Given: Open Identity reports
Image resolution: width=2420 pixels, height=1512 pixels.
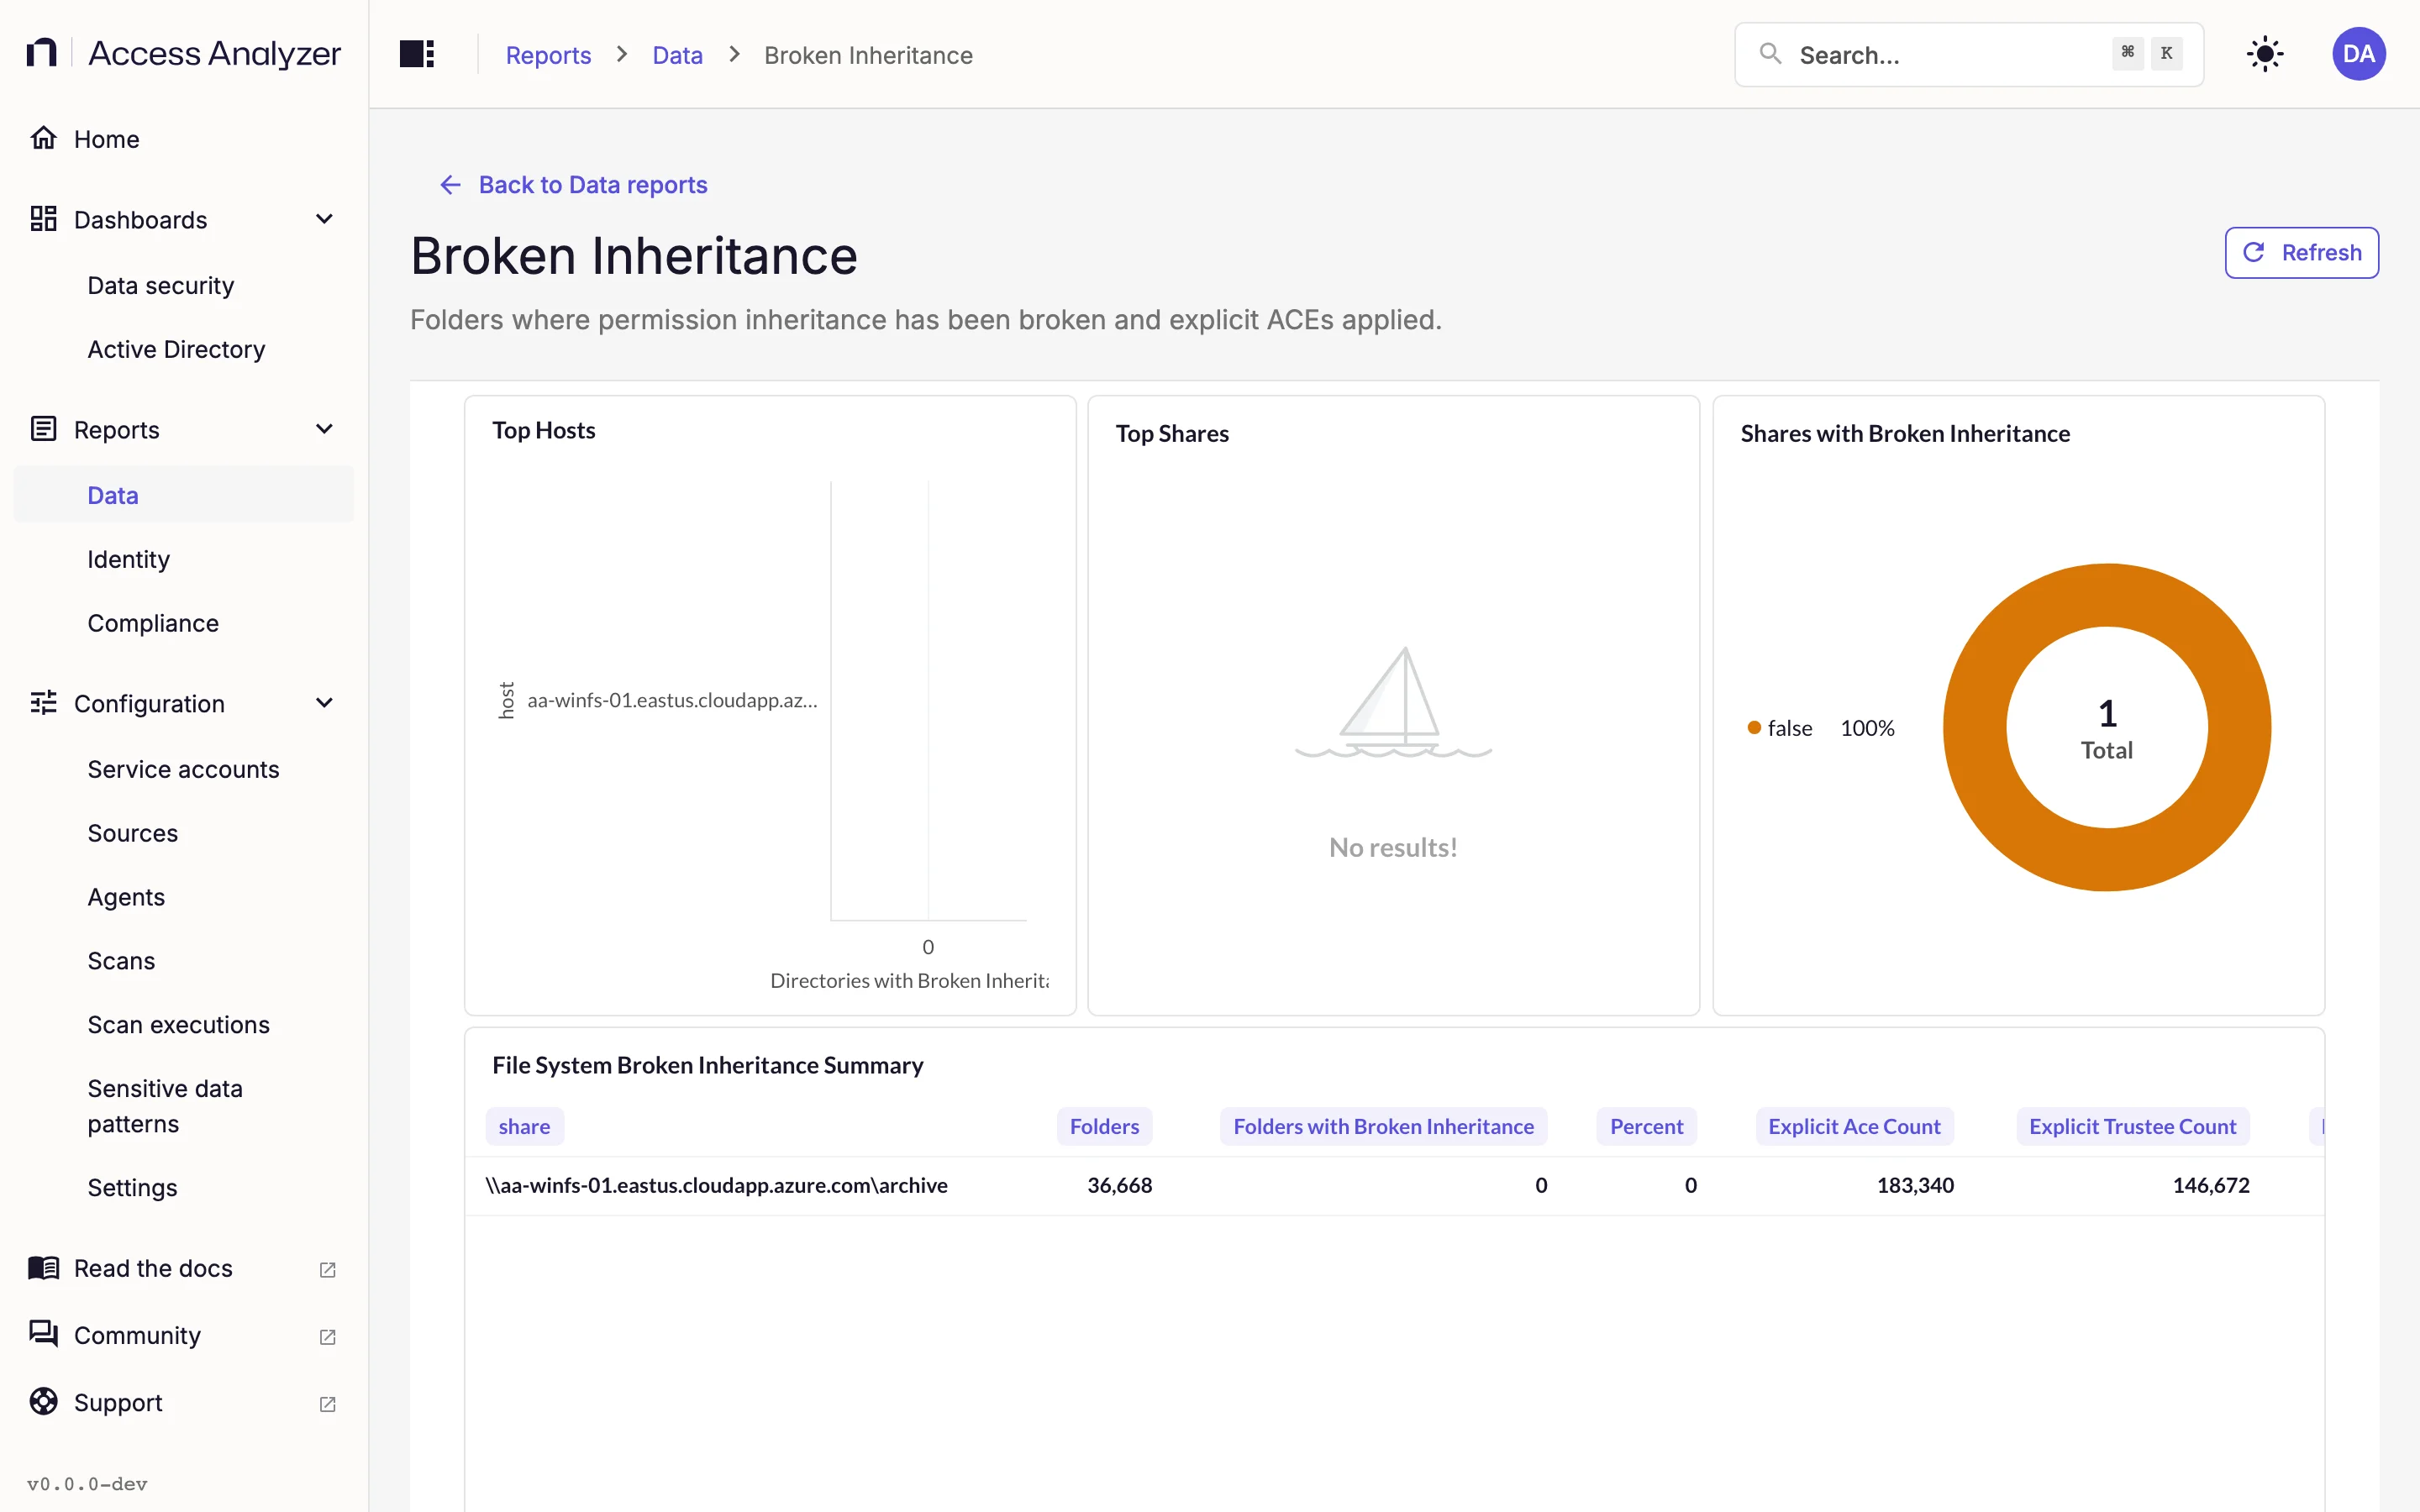Looking at the screenshot, I should point(129,559).
